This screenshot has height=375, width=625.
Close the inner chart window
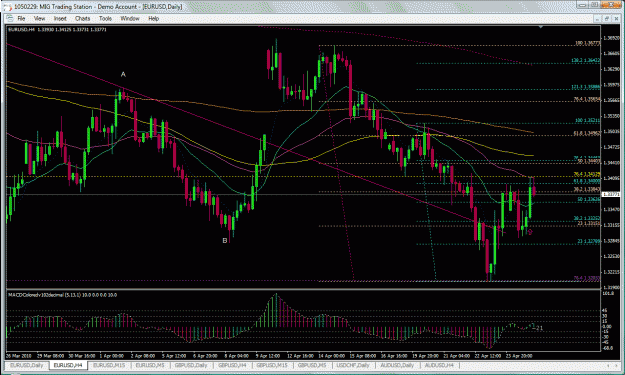[616, 18]
